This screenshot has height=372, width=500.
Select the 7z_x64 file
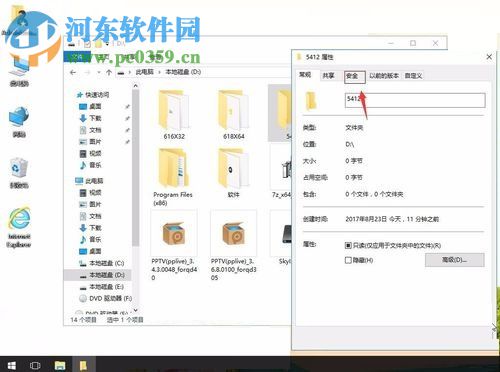[x=281, y=173]
